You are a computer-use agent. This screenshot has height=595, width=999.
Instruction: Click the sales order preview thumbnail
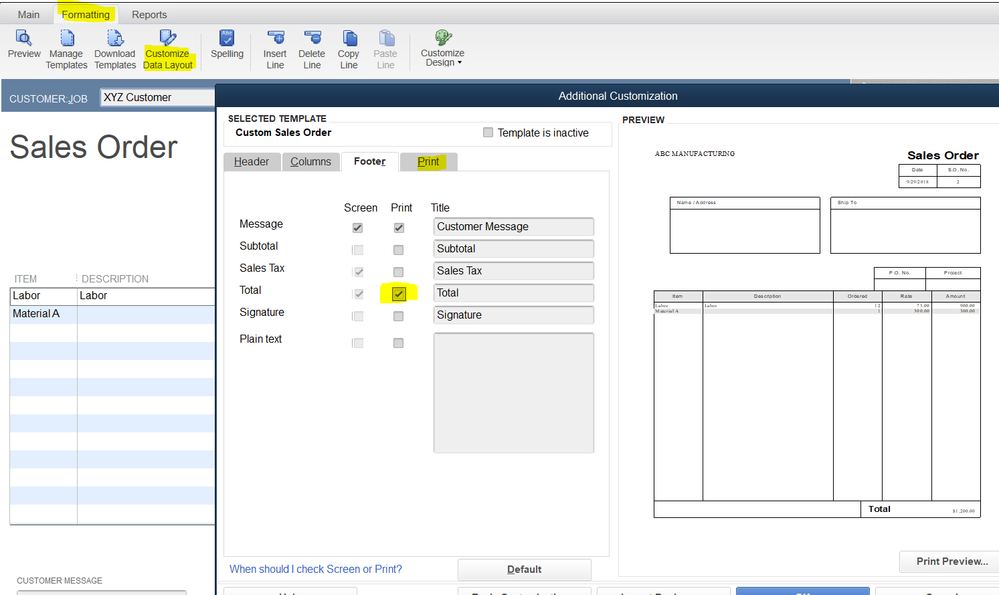pos(817,333)
